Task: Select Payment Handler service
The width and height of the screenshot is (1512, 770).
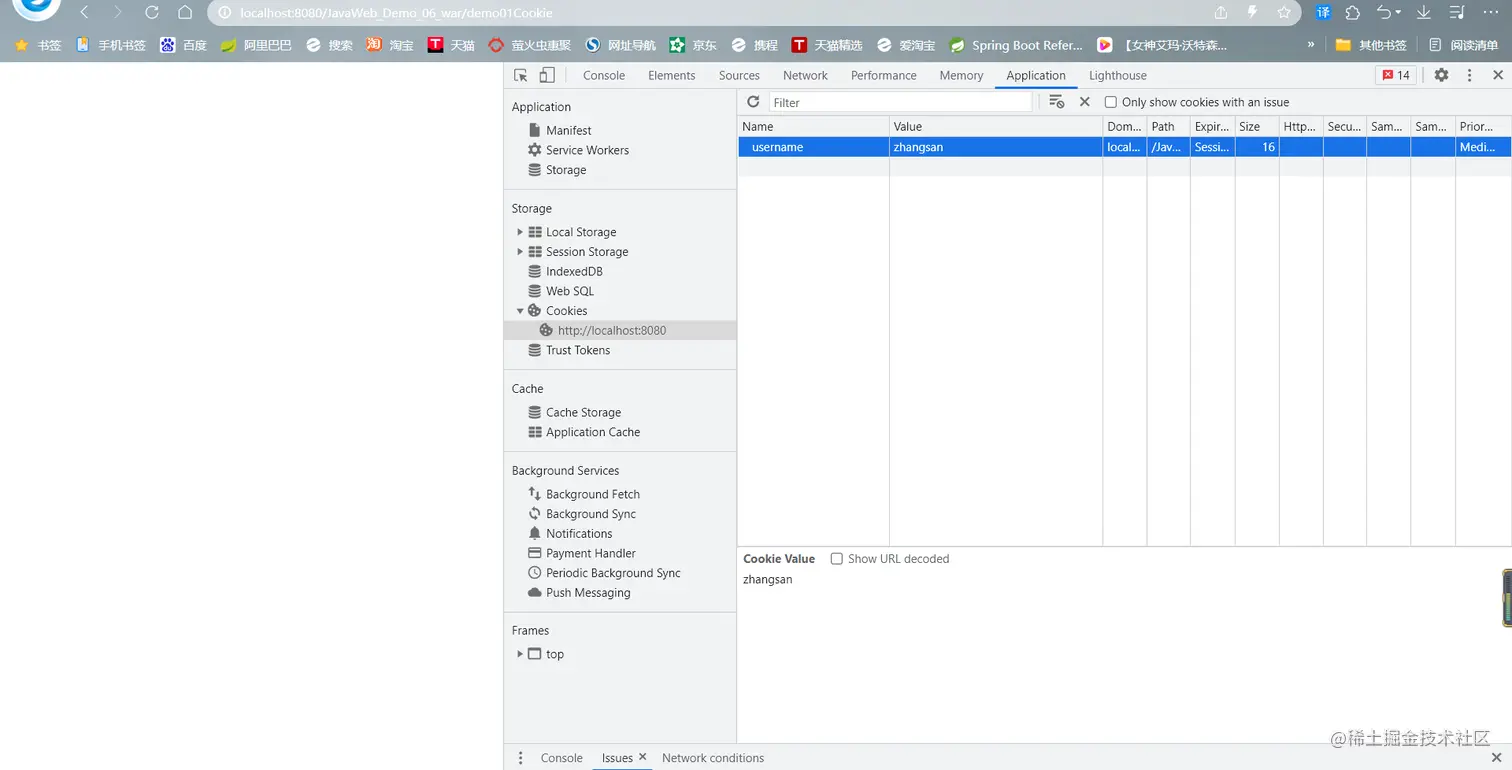Action: 590,553
